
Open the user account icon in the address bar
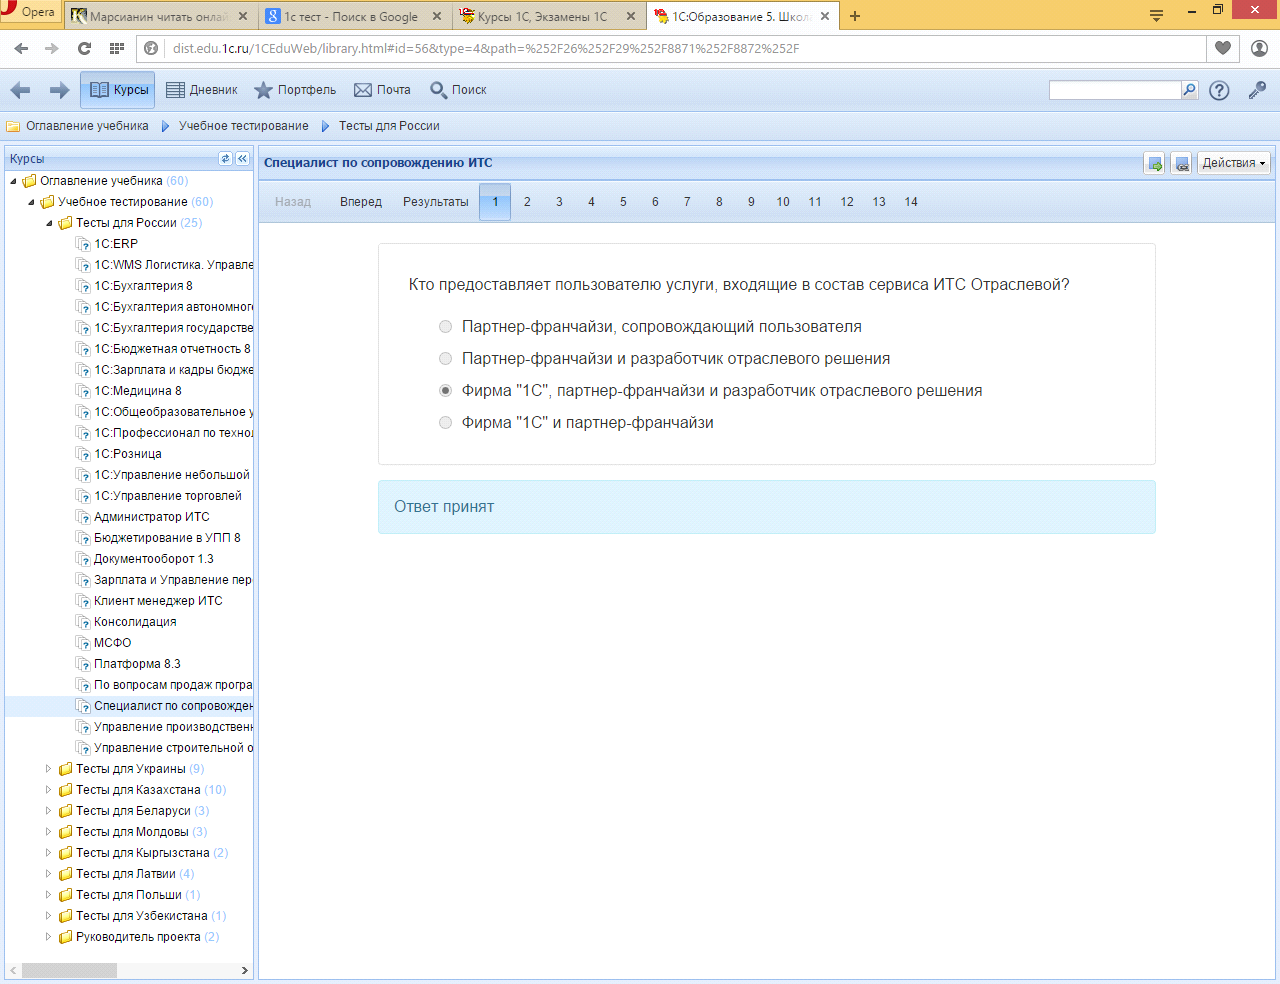[x=1260, y=48]
